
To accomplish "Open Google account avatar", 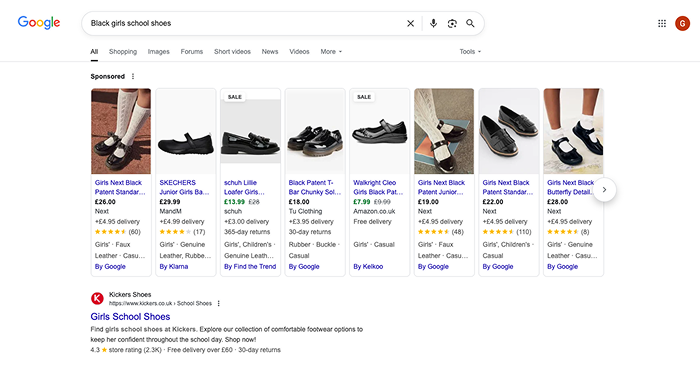I will pyautogui.click(x=682, y=23).
